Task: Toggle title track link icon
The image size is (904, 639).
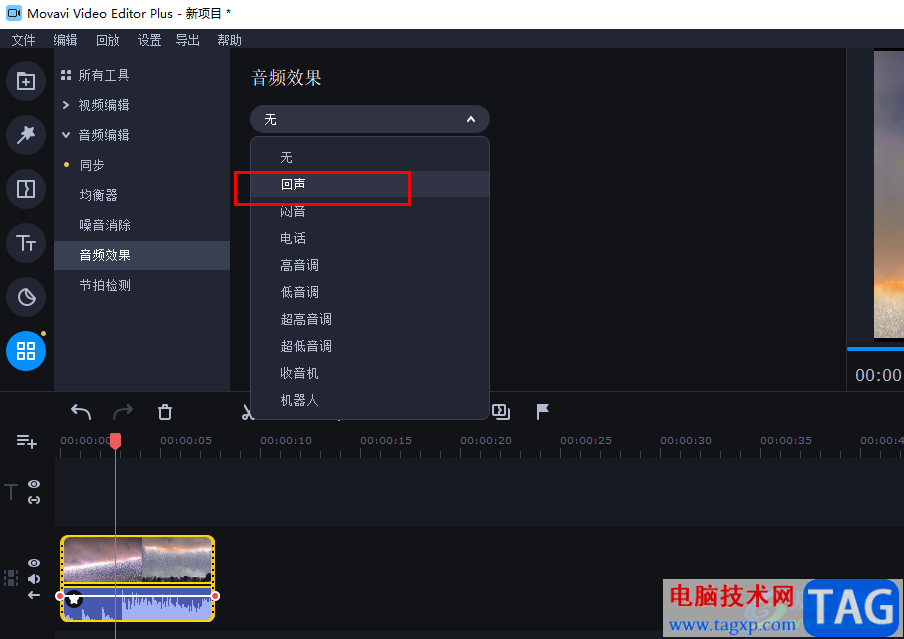Action: (x=34, y=500)
